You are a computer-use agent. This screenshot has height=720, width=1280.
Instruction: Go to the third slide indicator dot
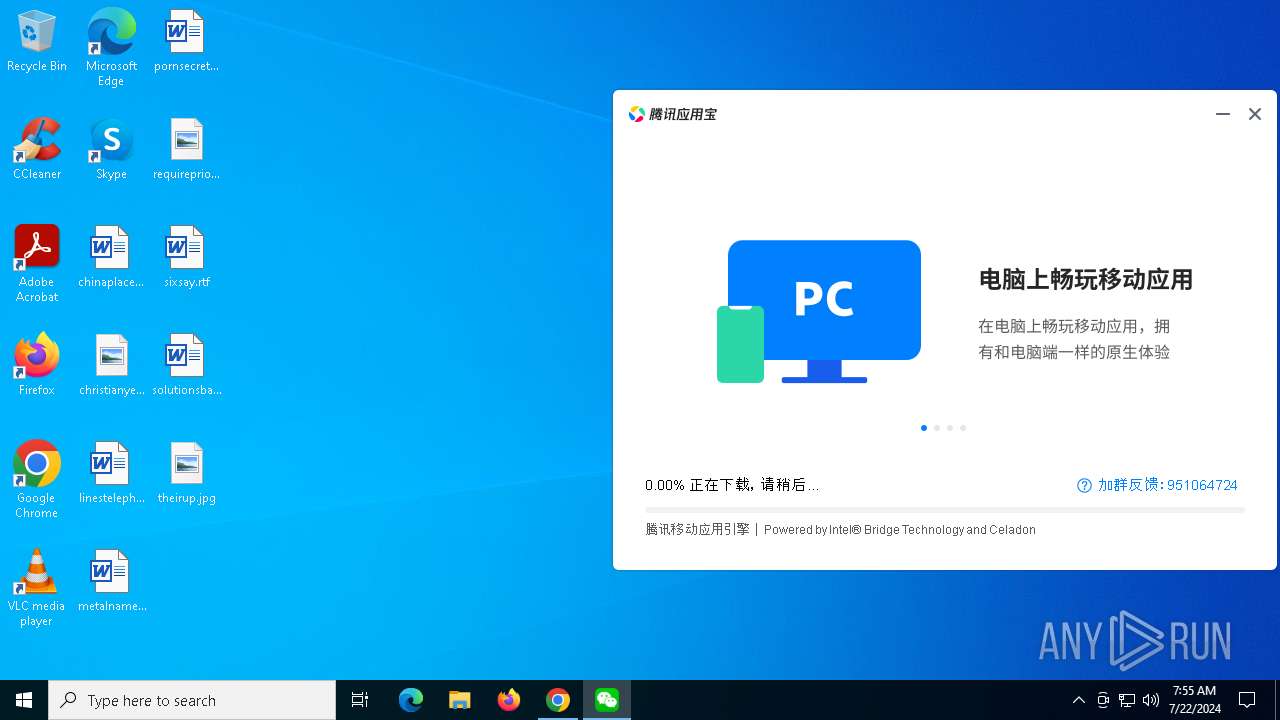click(950, 428)
